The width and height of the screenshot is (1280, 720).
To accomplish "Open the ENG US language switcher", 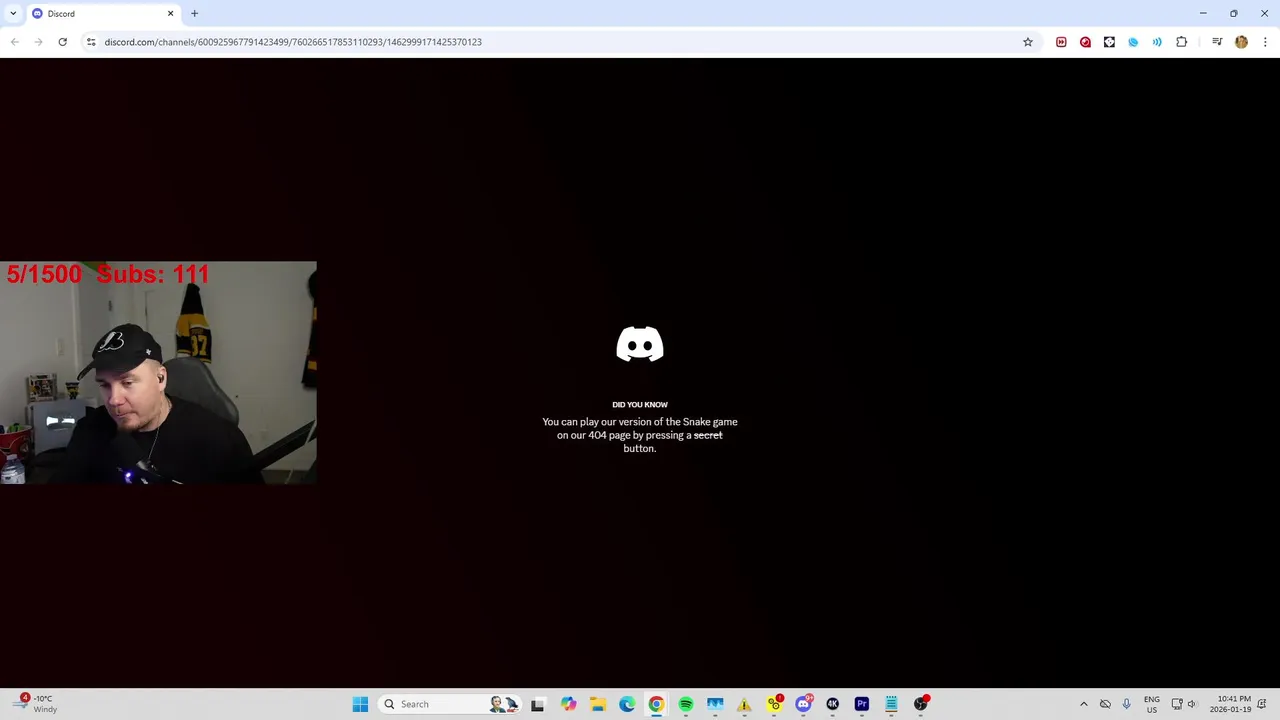I will 1152,704.
